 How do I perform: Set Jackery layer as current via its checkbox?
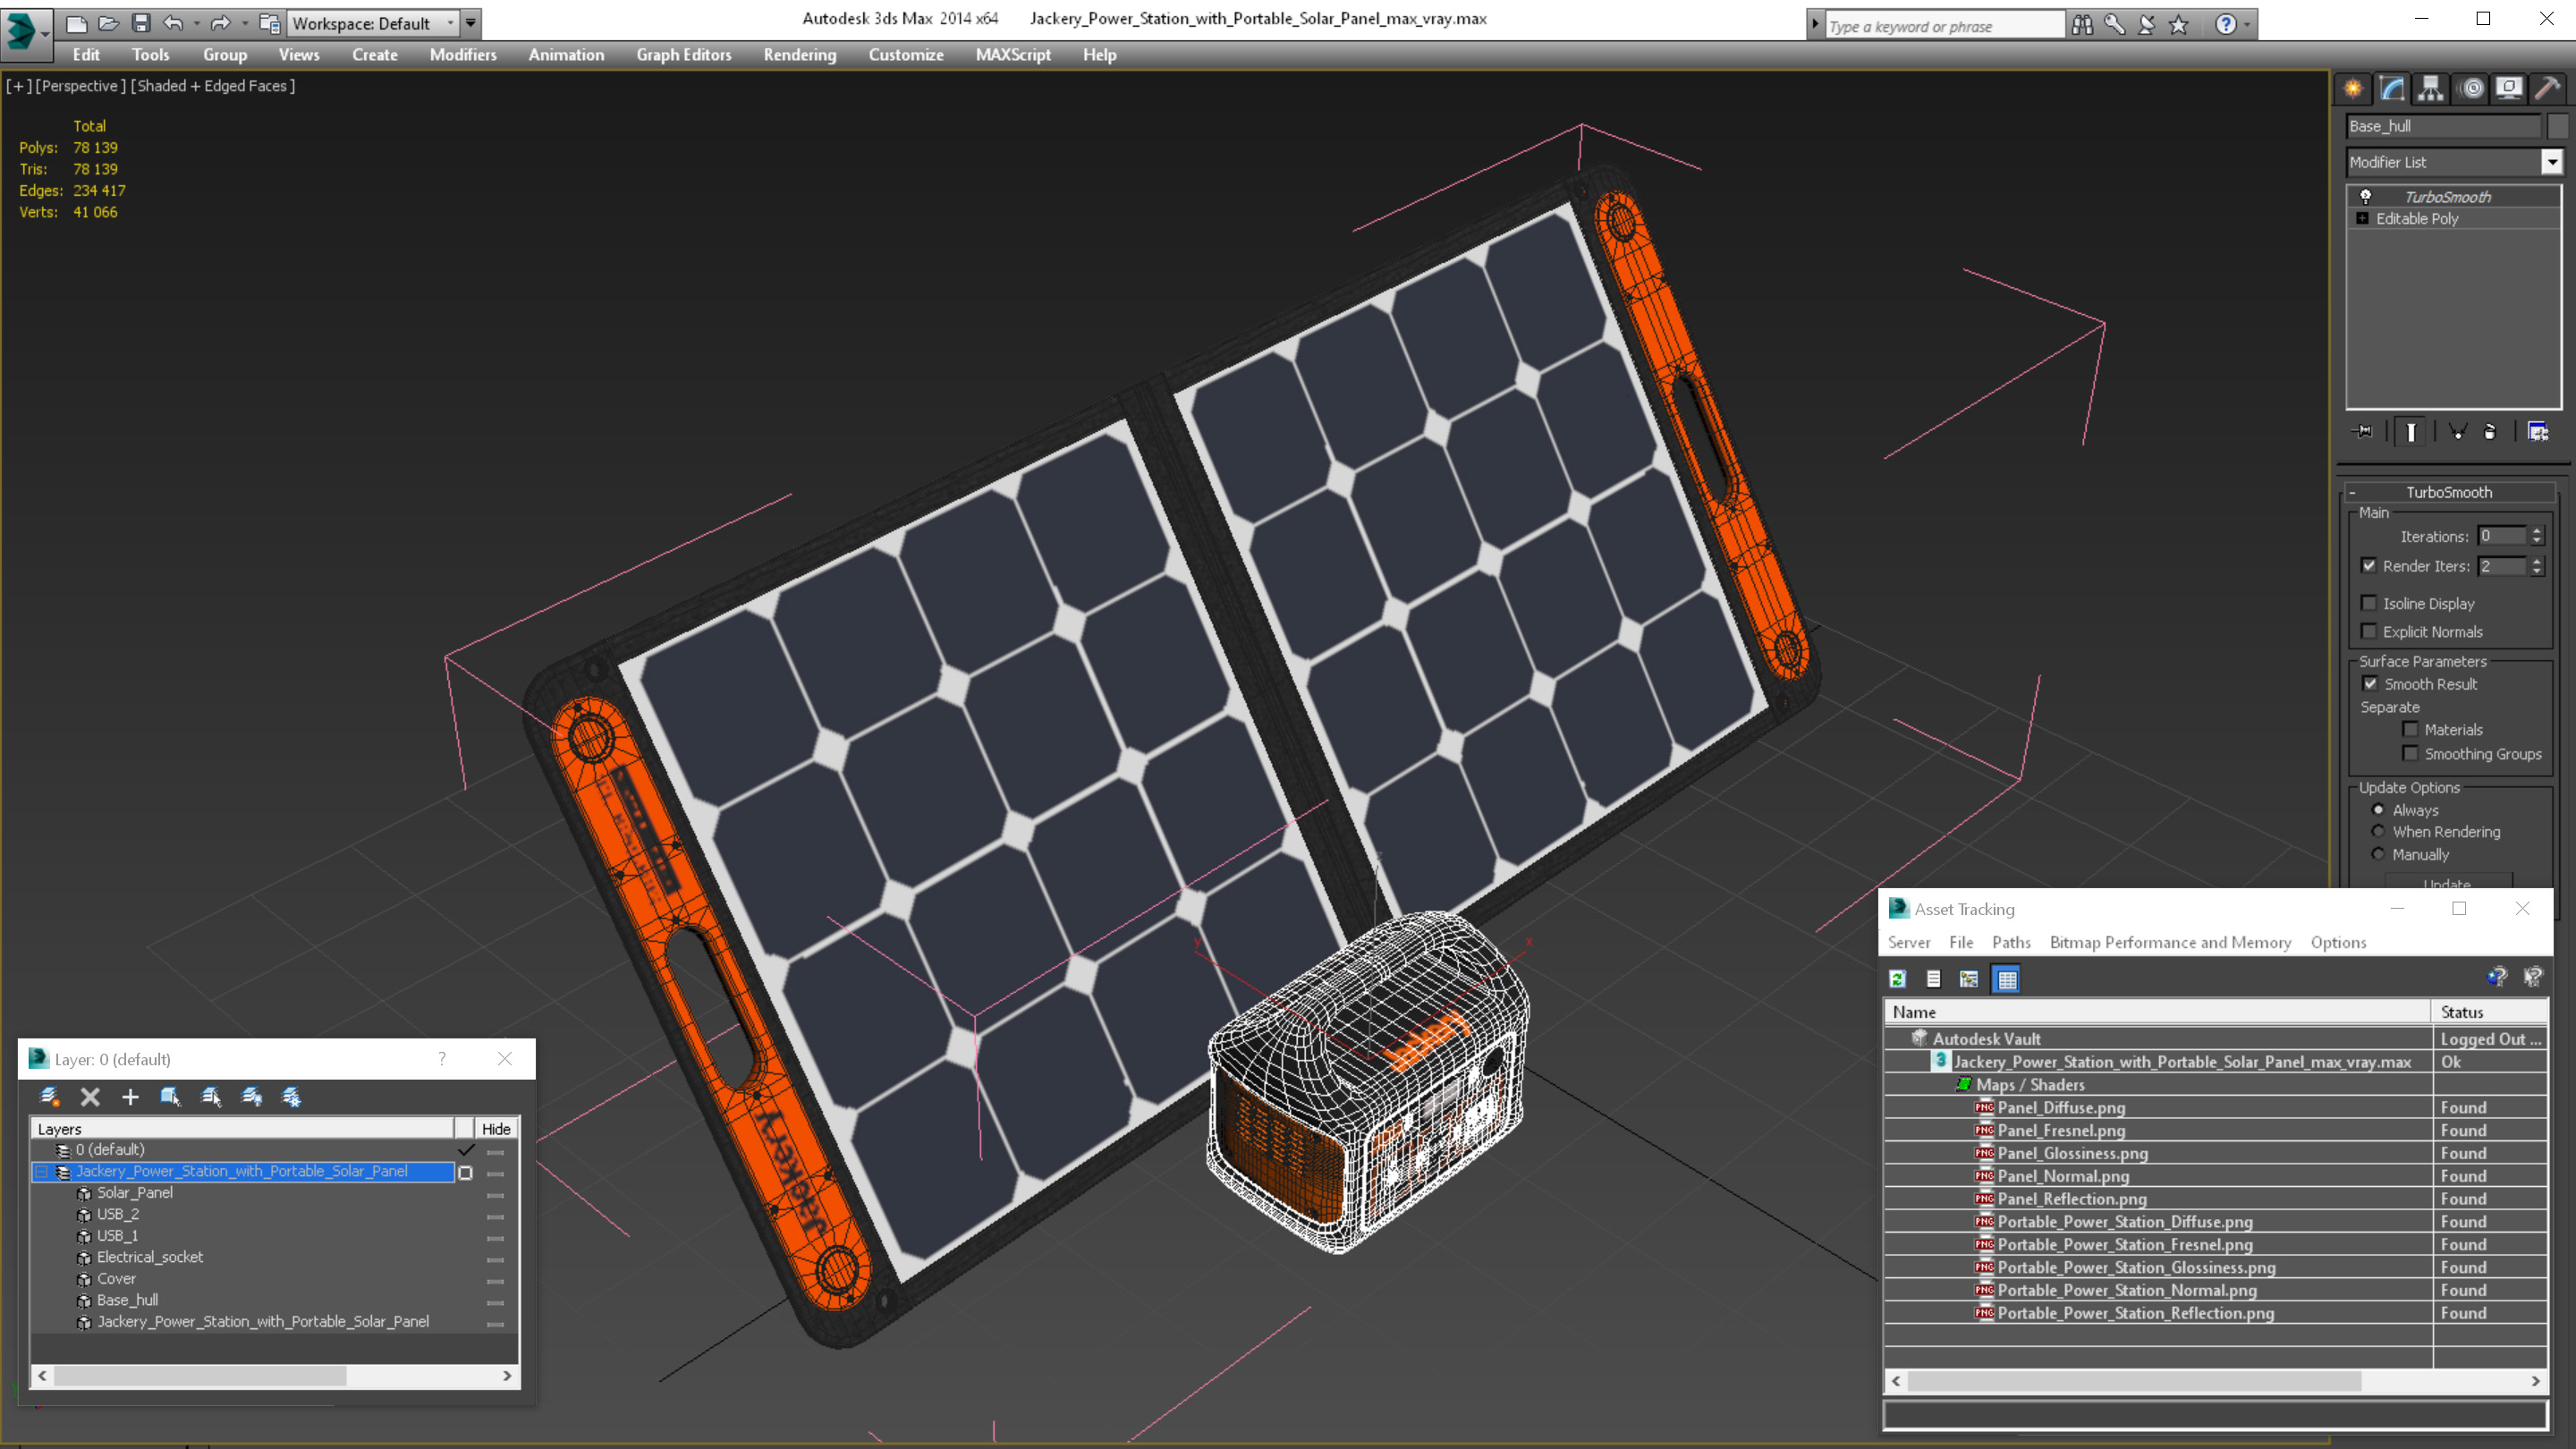coord(465,1173)
